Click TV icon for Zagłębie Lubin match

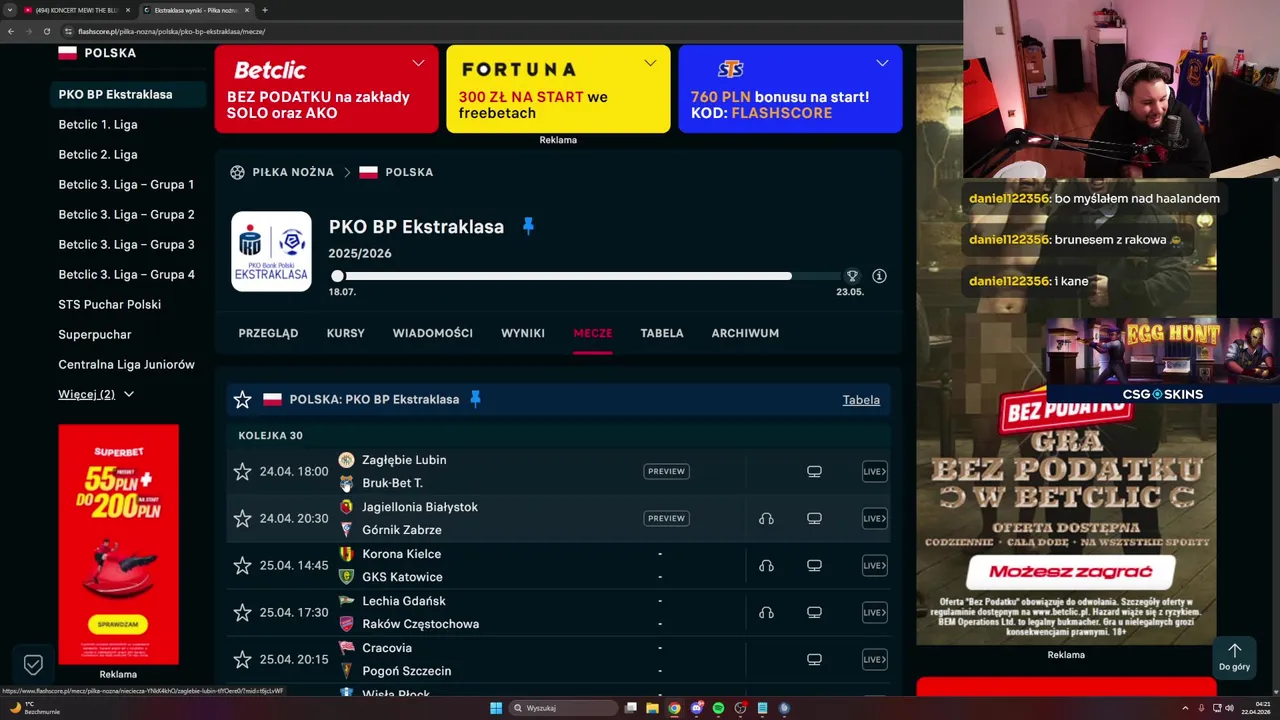pyautogui.click(x=814, y=471)
